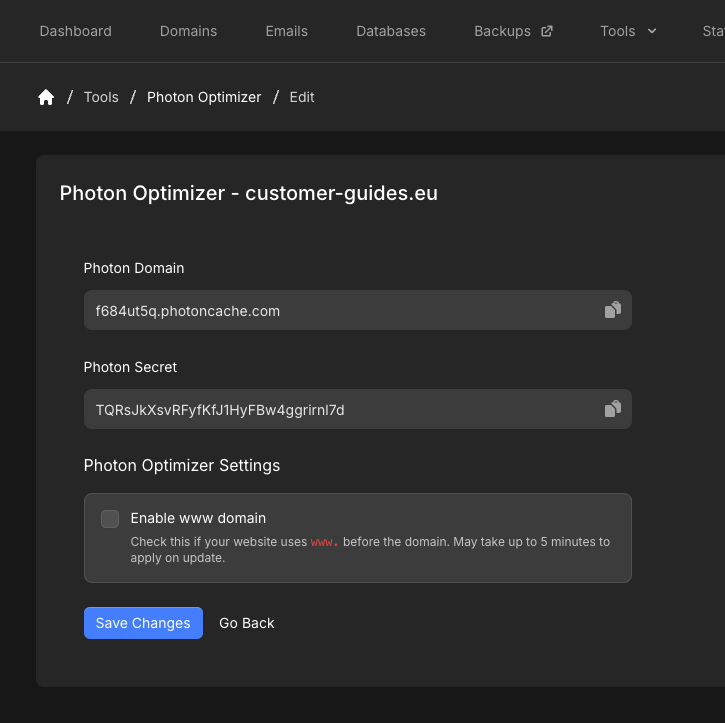Click Tools in the breadcrumb

(x=101, y=97)
